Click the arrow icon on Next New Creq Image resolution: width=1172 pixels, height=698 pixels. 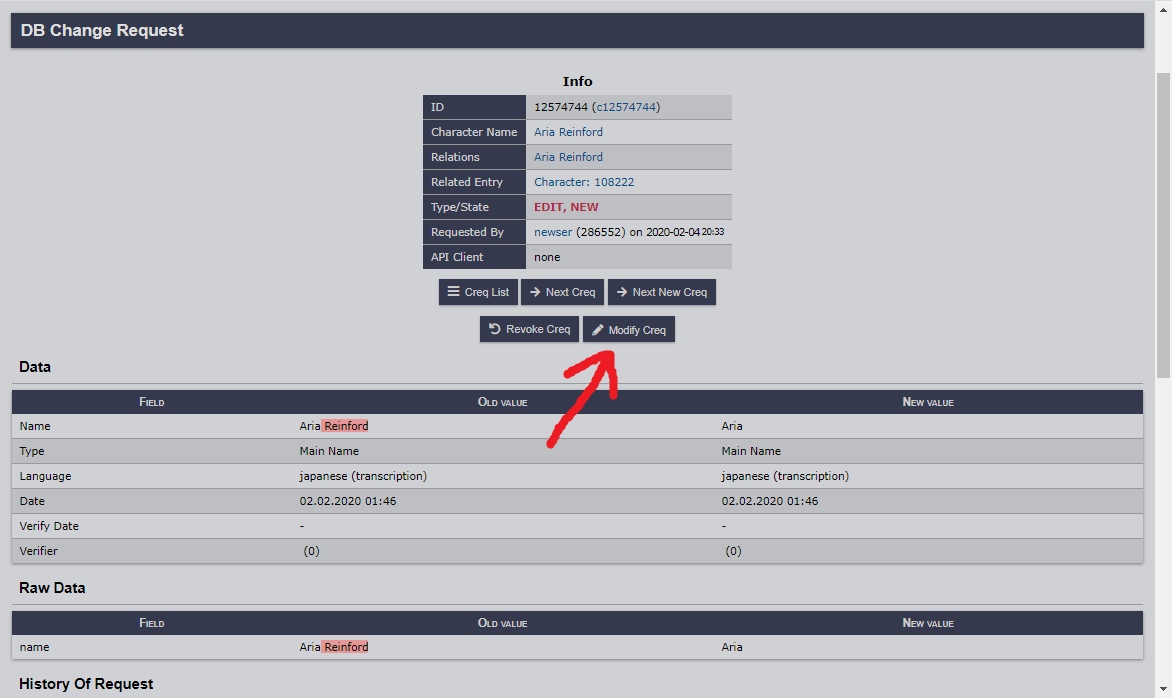621,292
